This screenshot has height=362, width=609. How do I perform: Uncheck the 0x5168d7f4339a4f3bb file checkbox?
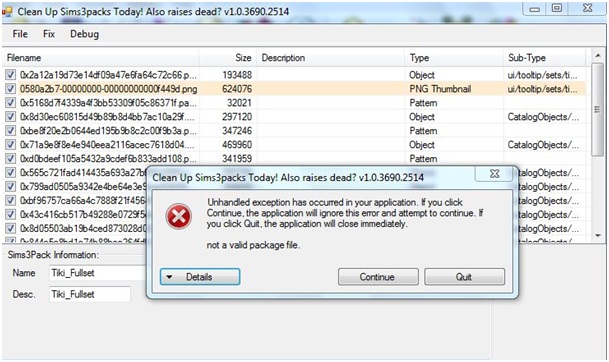click(10, 103)
